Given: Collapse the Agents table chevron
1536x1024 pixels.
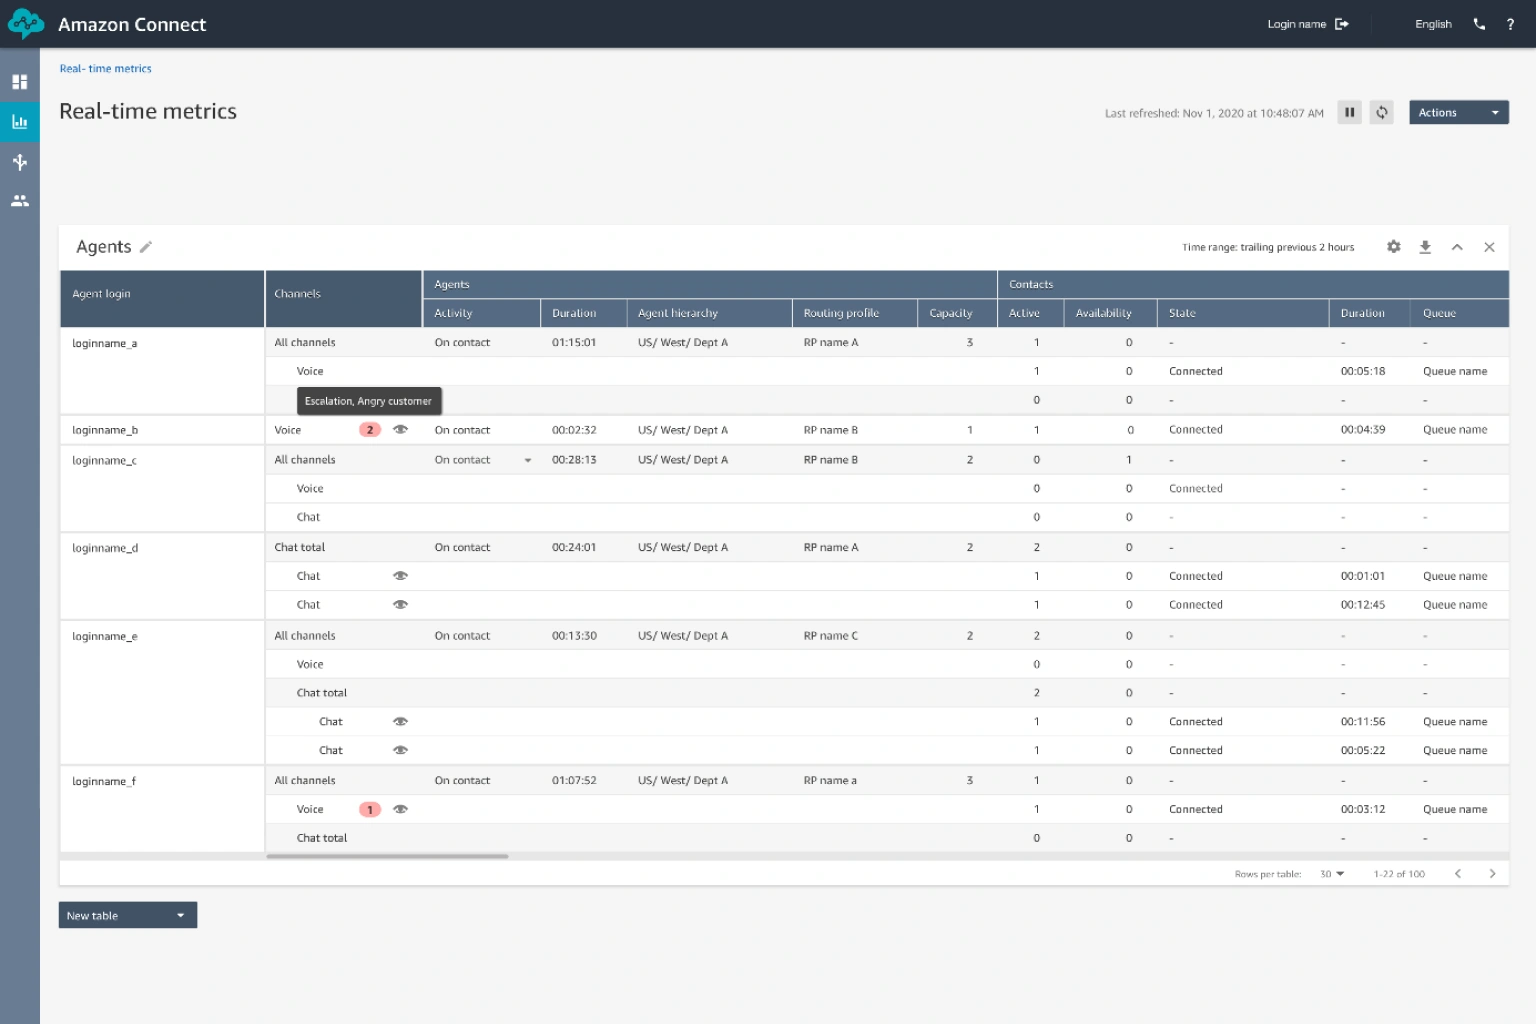Looking at the screenshot, I should (x=1457, y=247).
